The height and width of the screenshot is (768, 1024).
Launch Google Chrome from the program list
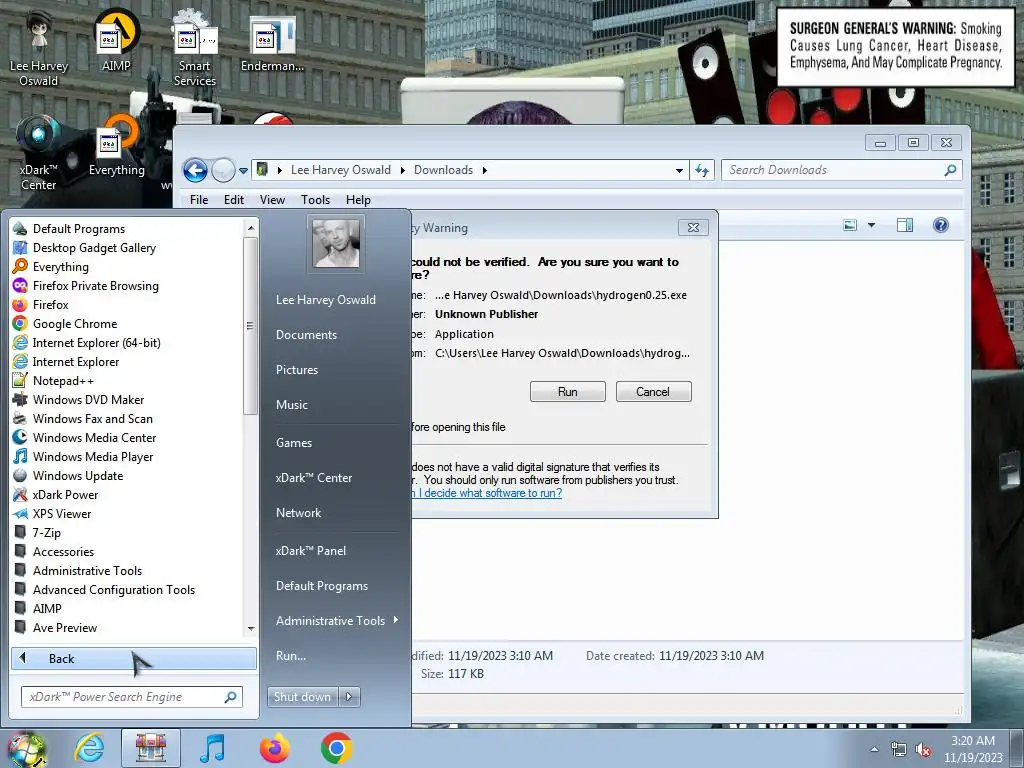pyautogui.click(x=74, y=324)
